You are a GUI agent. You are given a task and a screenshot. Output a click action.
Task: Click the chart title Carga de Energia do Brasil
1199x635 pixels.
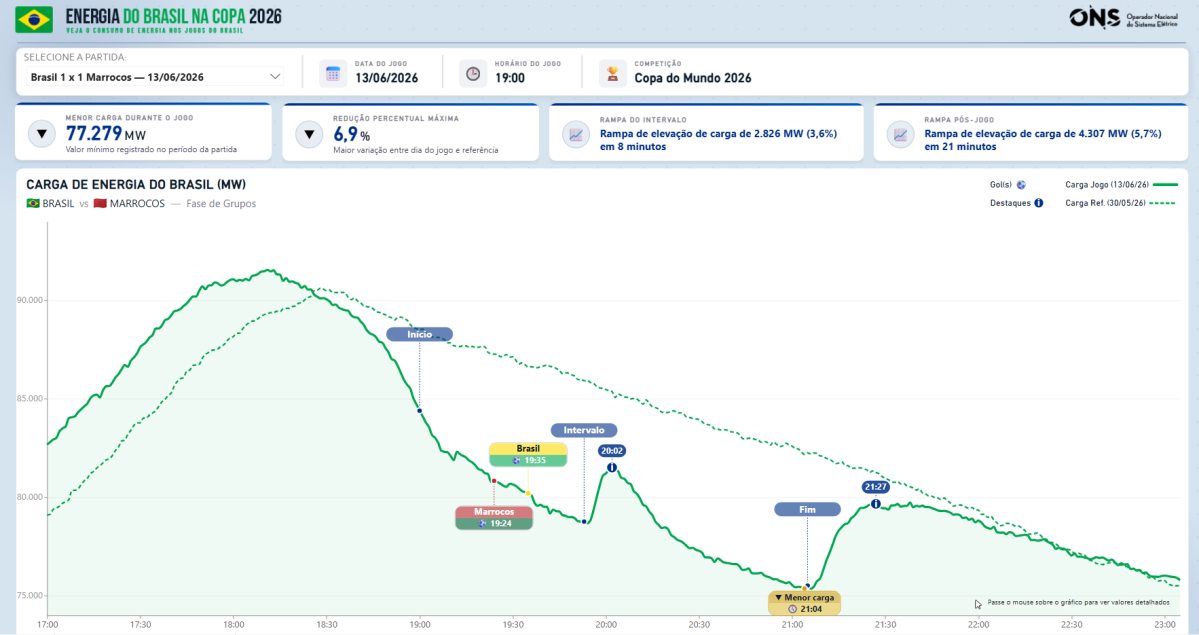136,184
